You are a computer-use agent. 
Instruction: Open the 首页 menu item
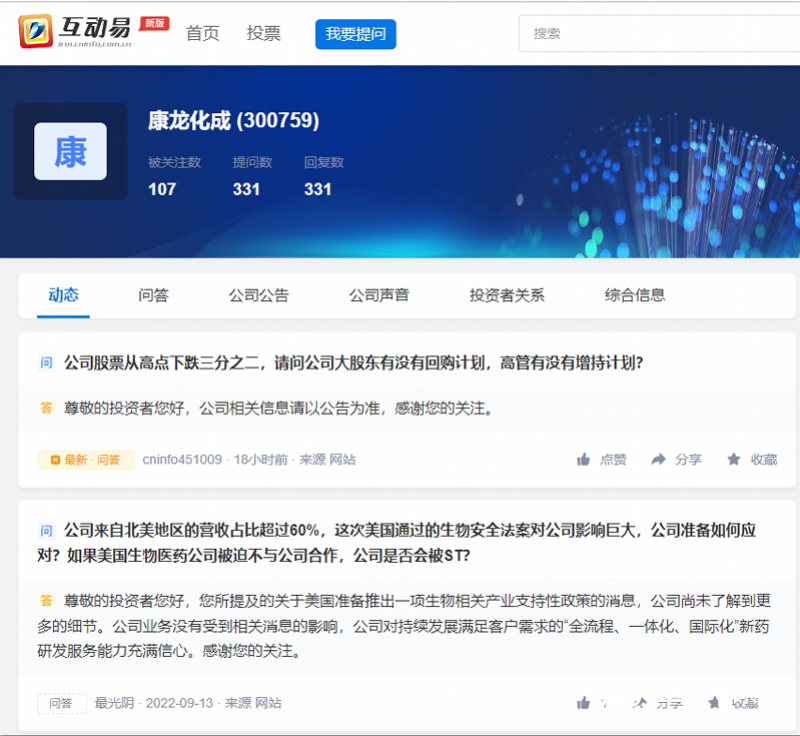pos(202,34)
